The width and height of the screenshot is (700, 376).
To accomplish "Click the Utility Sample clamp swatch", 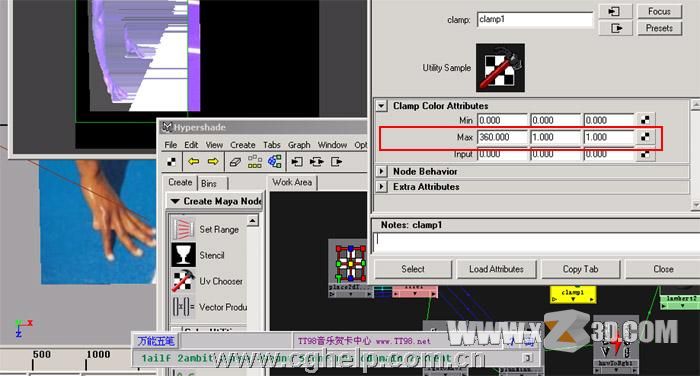I will 500,68.
